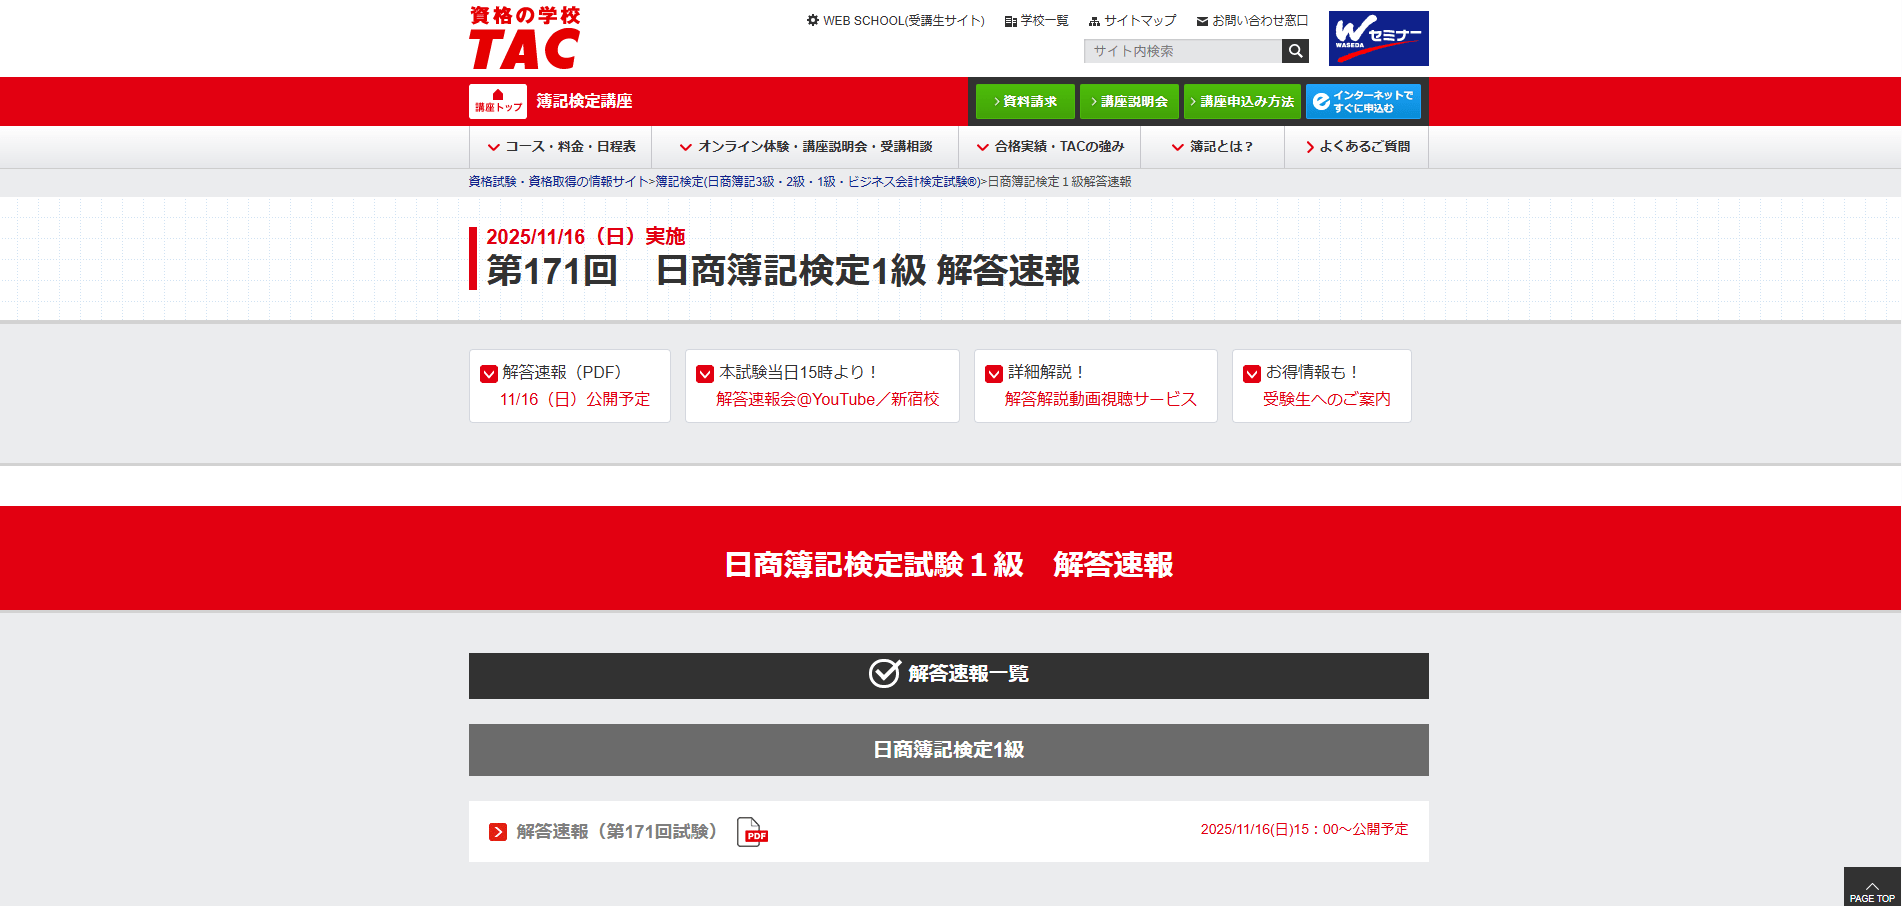The height and width of the screenshot is (906, 1902).
Task: Open the 簿記とは？ menu item
Action: coord(1212,147)
